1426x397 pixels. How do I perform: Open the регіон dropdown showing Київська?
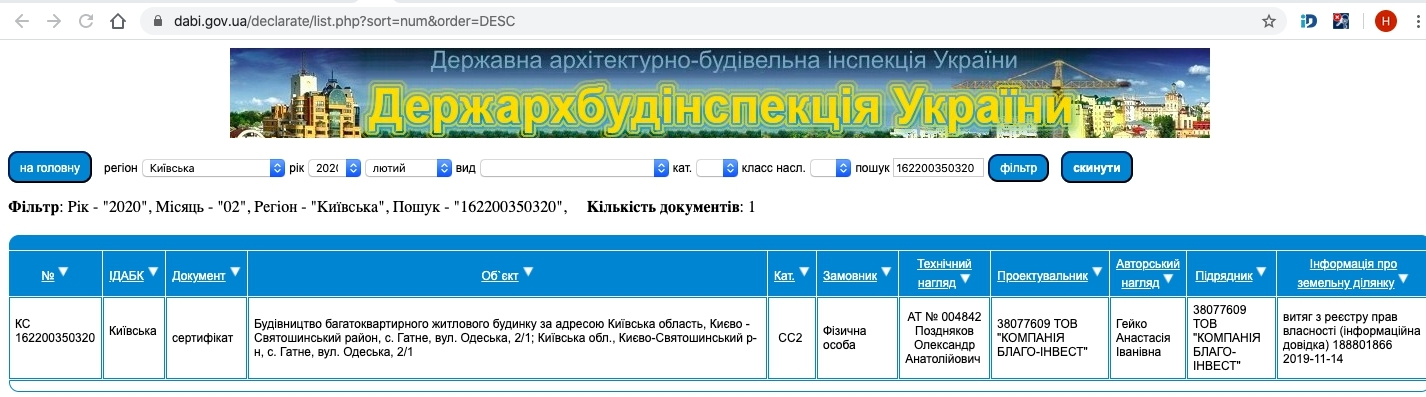coord(213,168)
